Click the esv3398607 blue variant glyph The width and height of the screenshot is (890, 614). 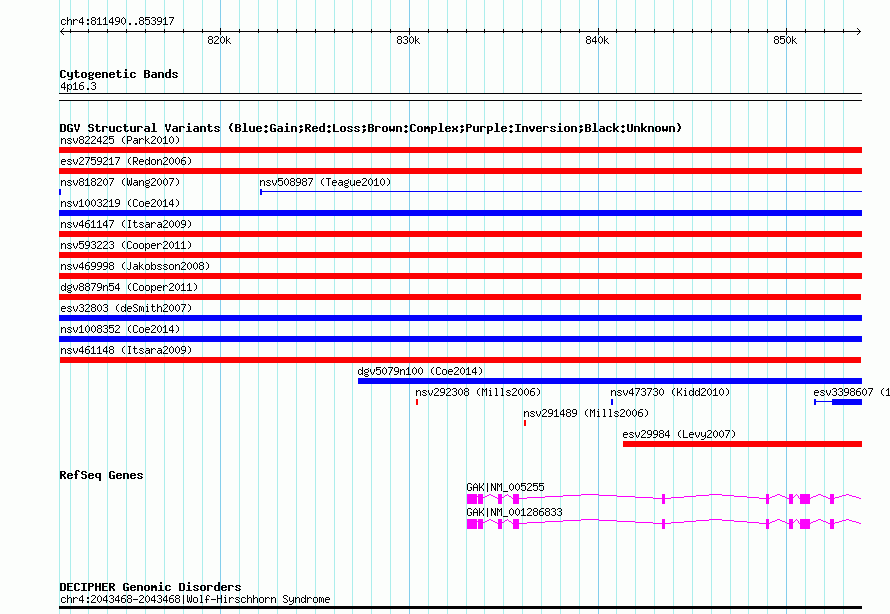point(838,402)
